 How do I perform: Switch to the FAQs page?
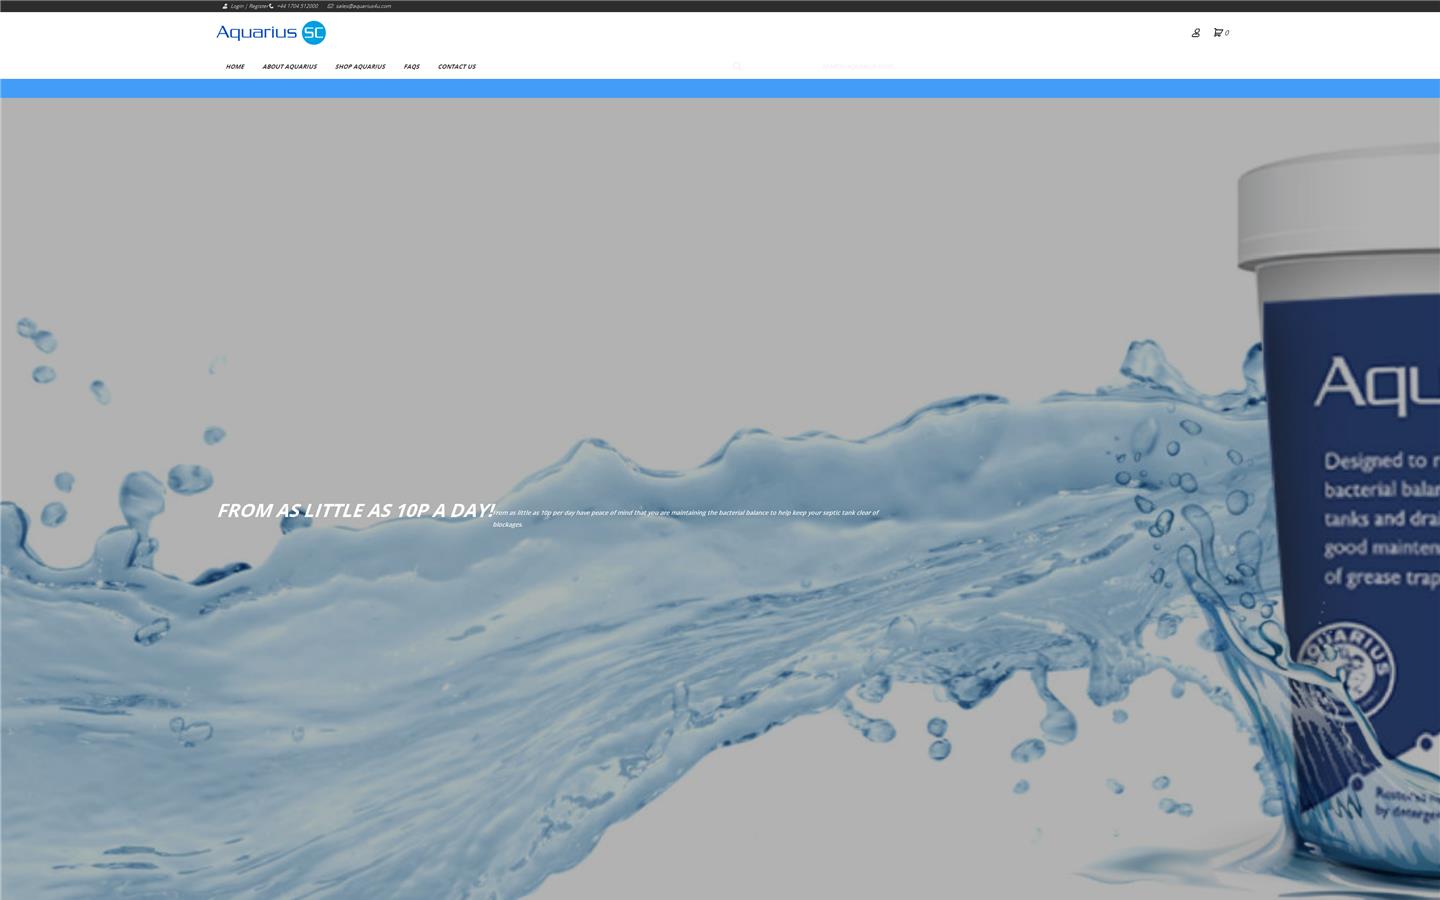[x=411, y=67]
